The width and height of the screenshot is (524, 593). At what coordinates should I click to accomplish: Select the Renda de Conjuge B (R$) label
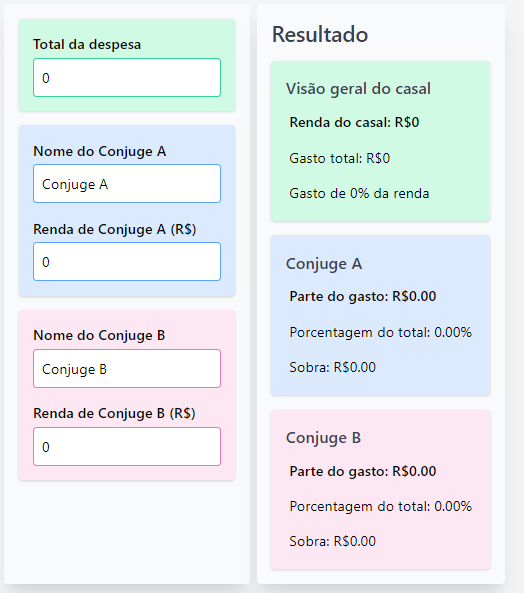(114, 413)
